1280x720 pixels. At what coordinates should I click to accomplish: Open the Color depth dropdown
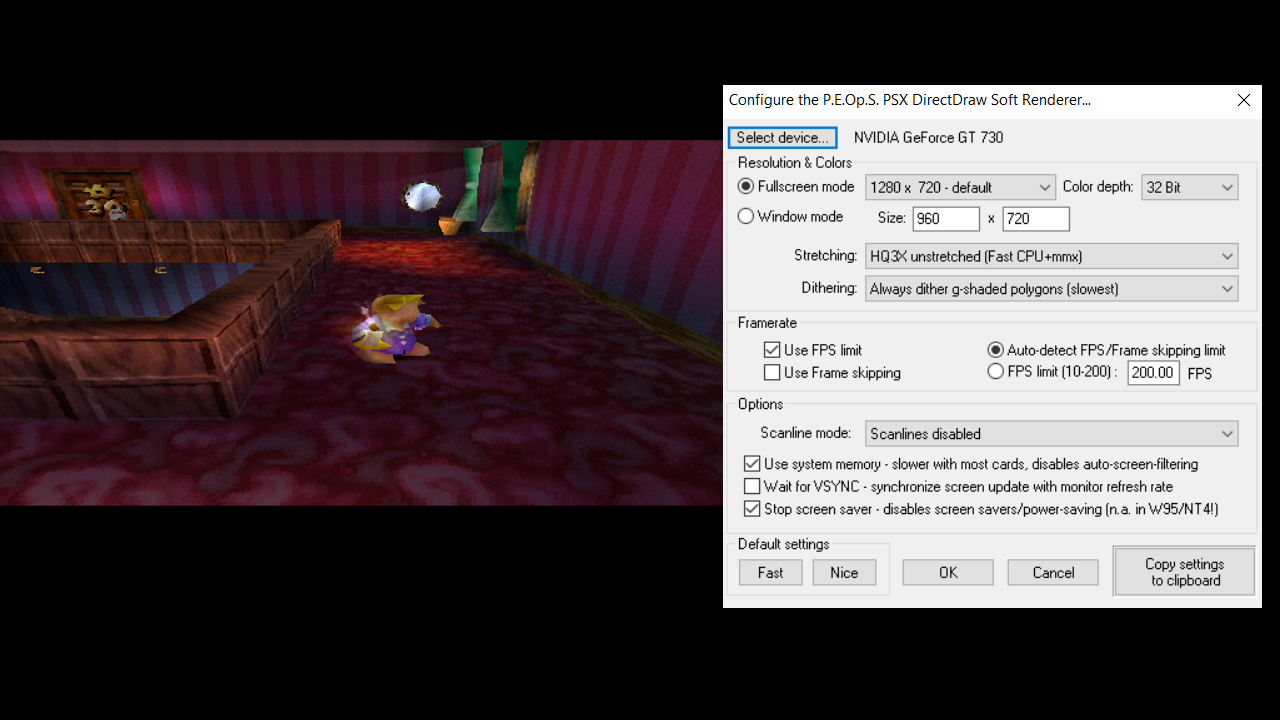coord(1189,187)
